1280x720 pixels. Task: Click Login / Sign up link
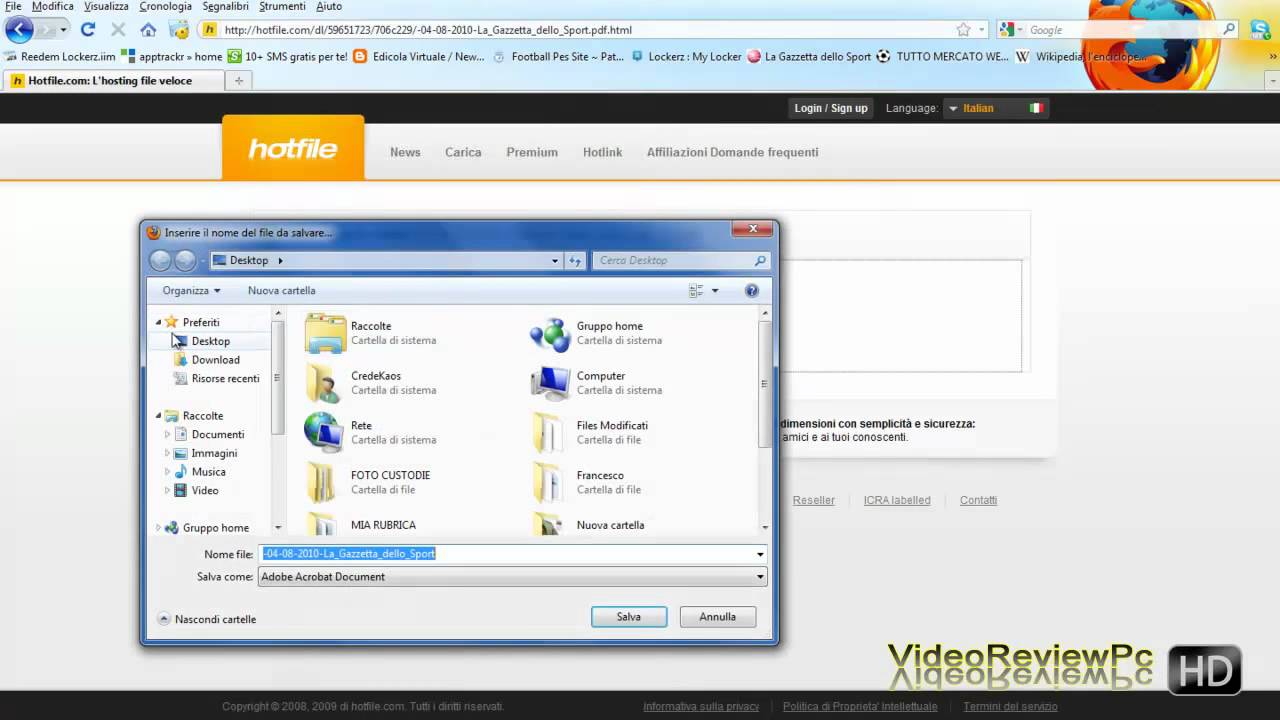point(831,108)
